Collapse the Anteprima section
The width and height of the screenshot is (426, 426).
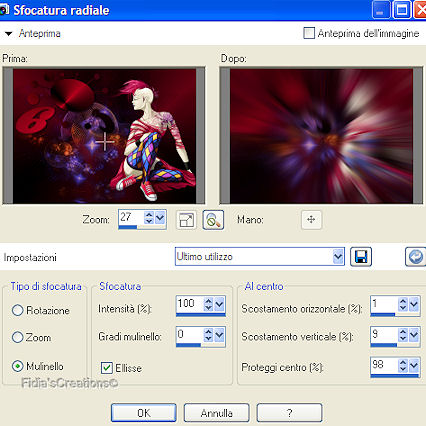[8, 34]
